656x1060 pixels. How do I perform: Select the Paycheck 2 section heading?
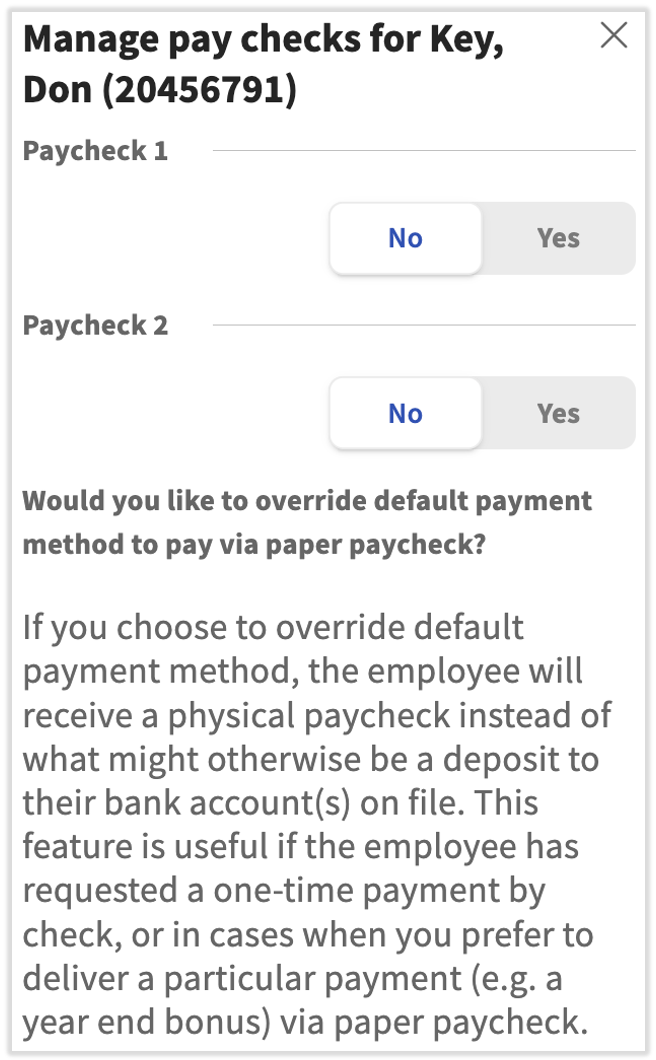tap(95, 325)
